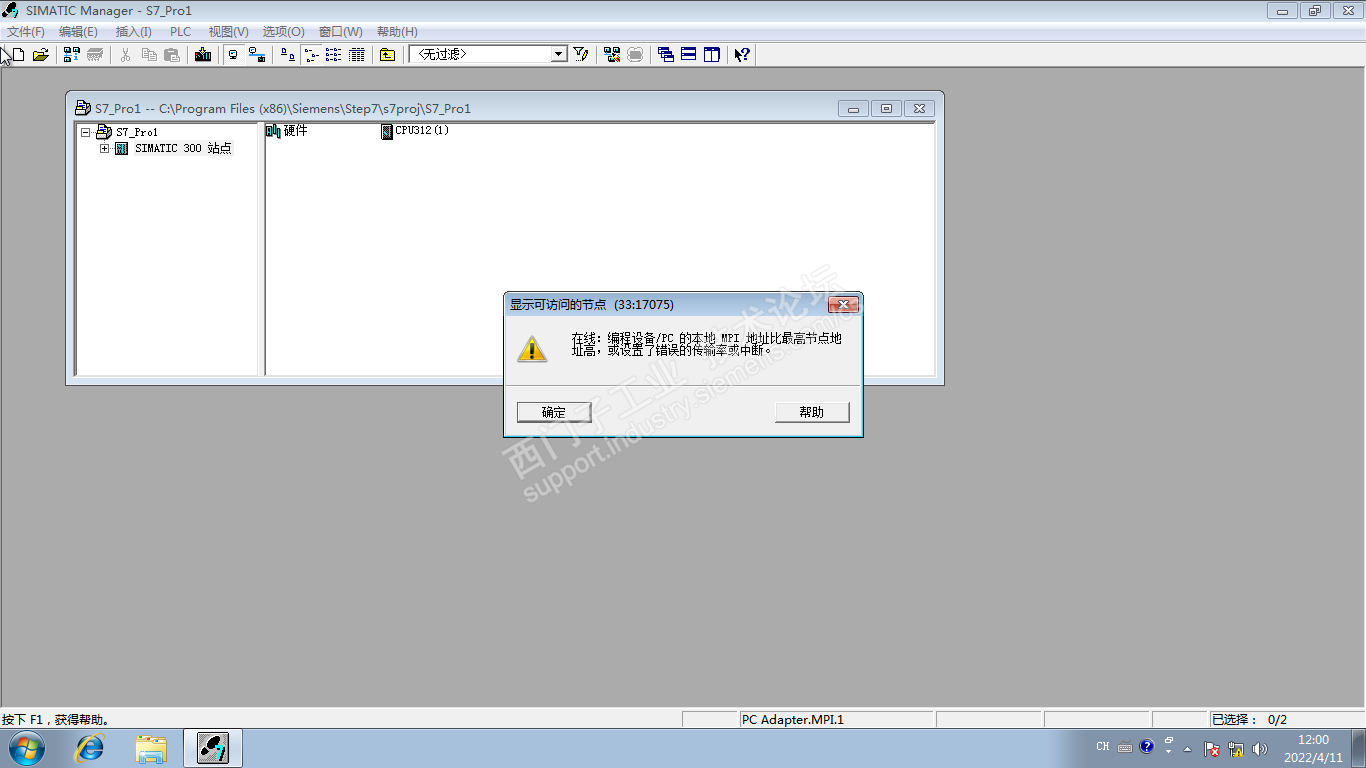The image size is (1366, 768).
Task: Open the network tray icon
Action: point(1236,748)
